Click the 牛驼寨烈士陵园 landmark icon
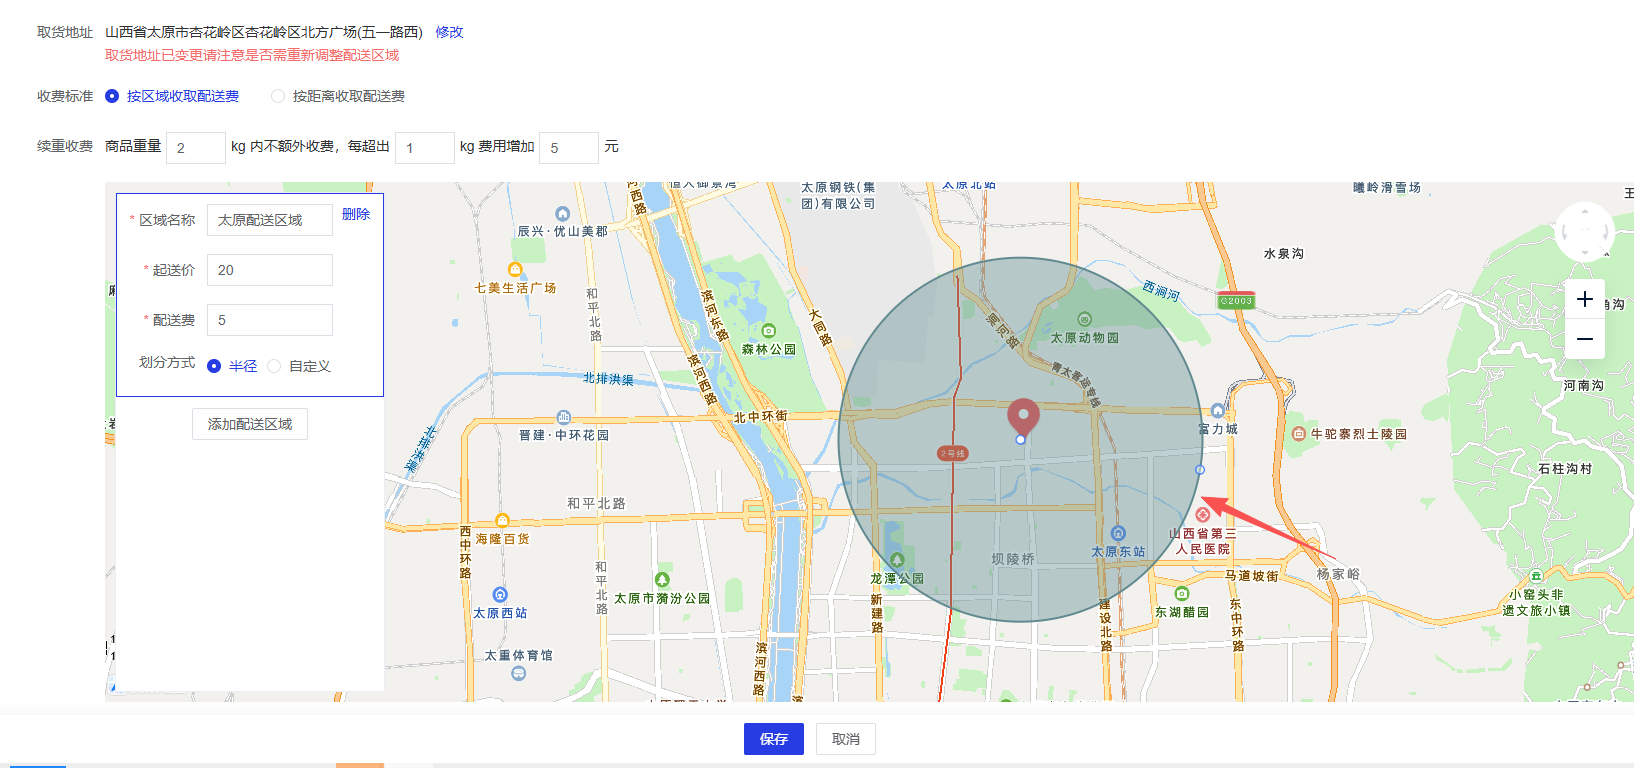This screenshot has width=1634, height=768. 1298,434
